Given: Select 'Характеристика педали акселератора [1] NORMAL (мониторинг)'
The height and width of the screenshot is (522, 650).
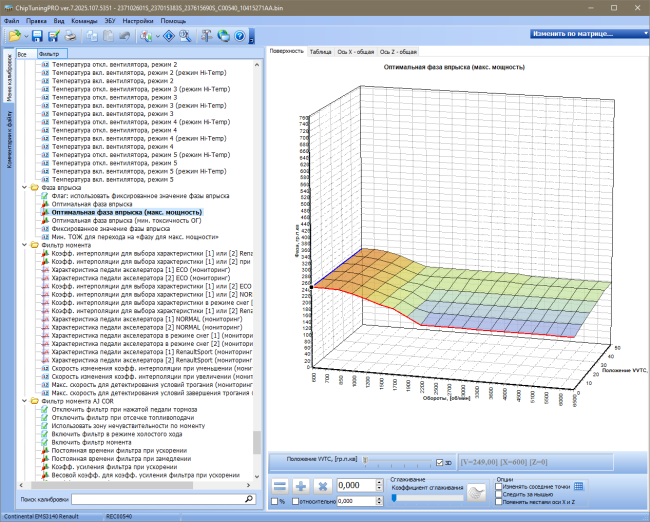Looking at the screenshot, I should click(147, 319).
